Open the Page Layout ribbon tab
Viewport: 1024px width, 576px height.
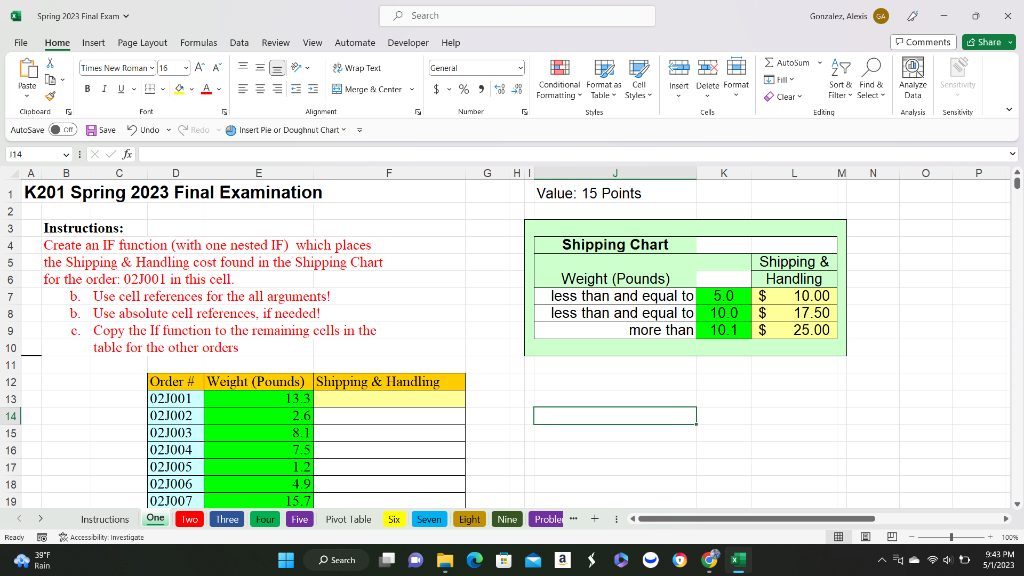pyautogui.click(x=142, y=42)
